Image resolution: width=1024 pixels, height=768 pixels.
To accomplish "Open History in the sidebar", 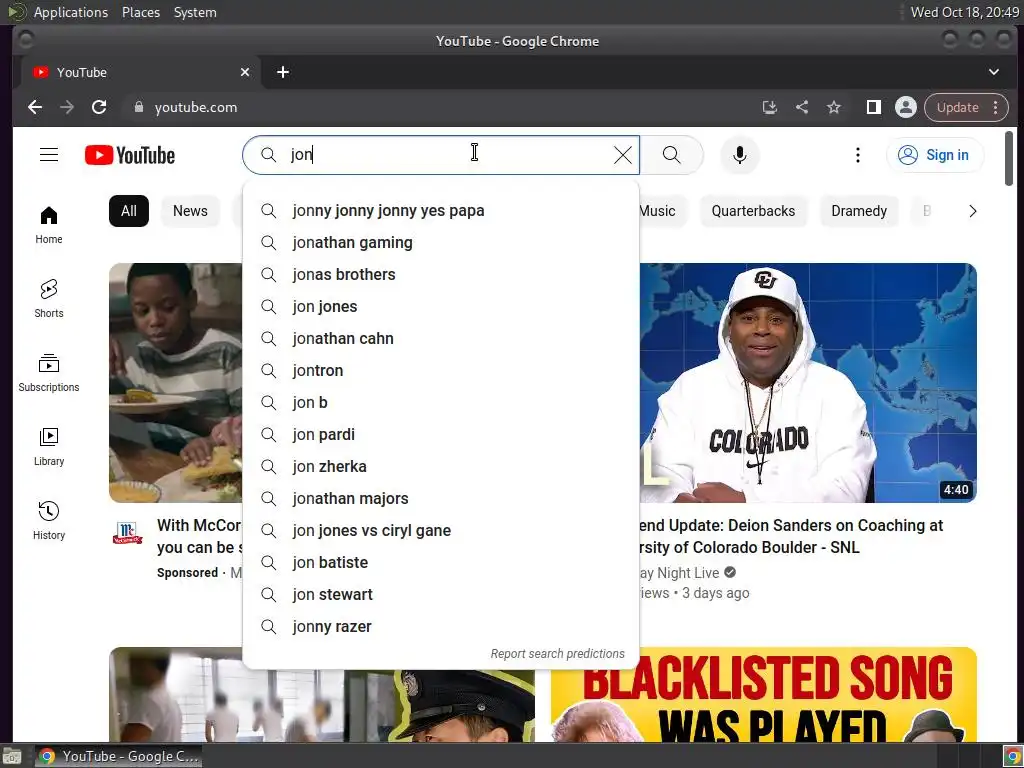I will (x=49, y=520).
